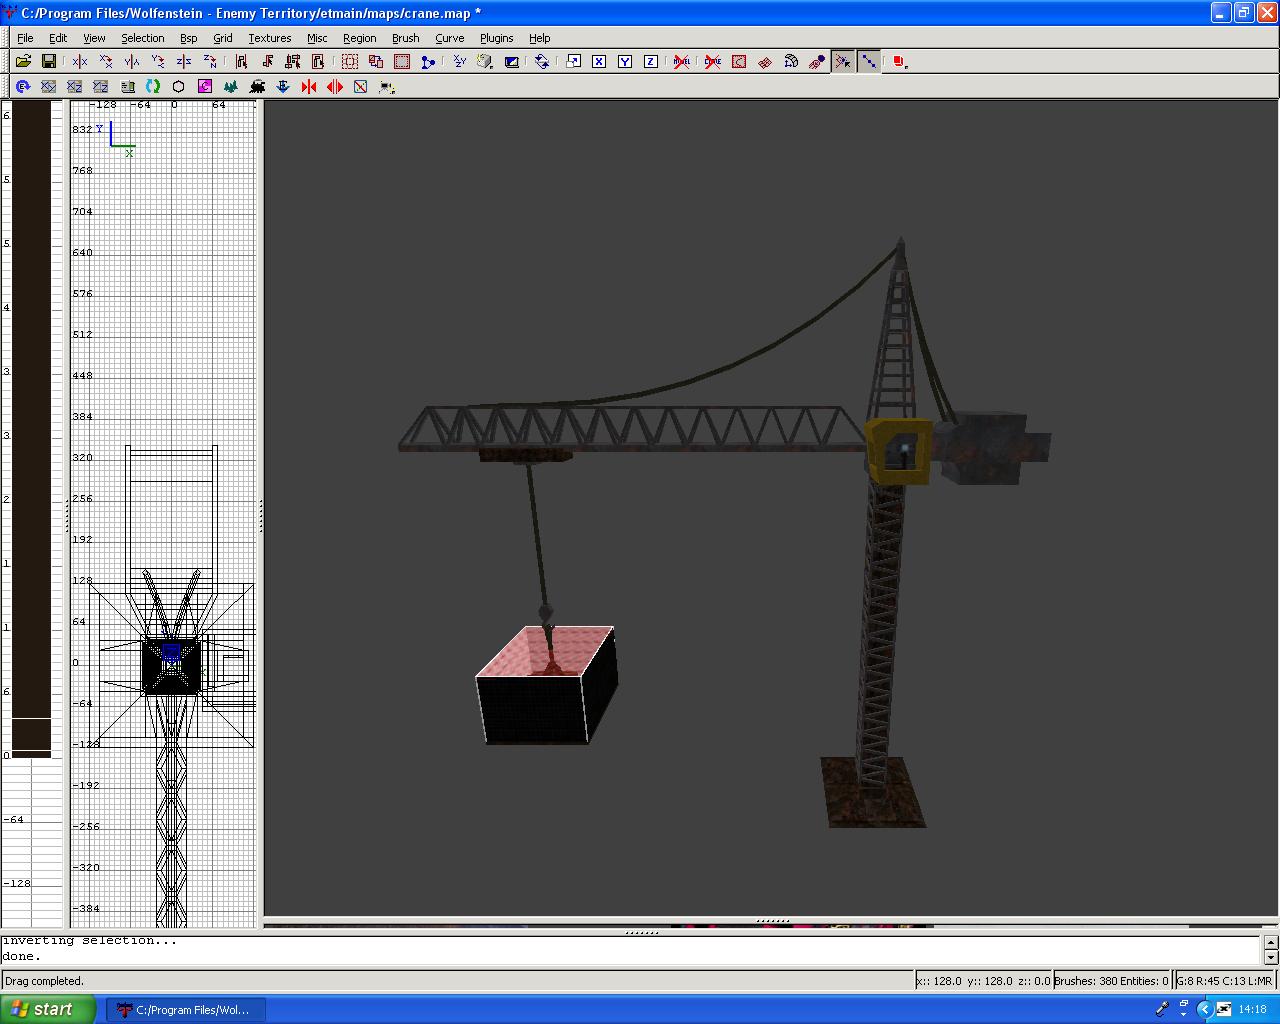Change the view with the XYZ icon
Screen dimensions: 1280x1024
pyautogui.click(x=460, y=62)
